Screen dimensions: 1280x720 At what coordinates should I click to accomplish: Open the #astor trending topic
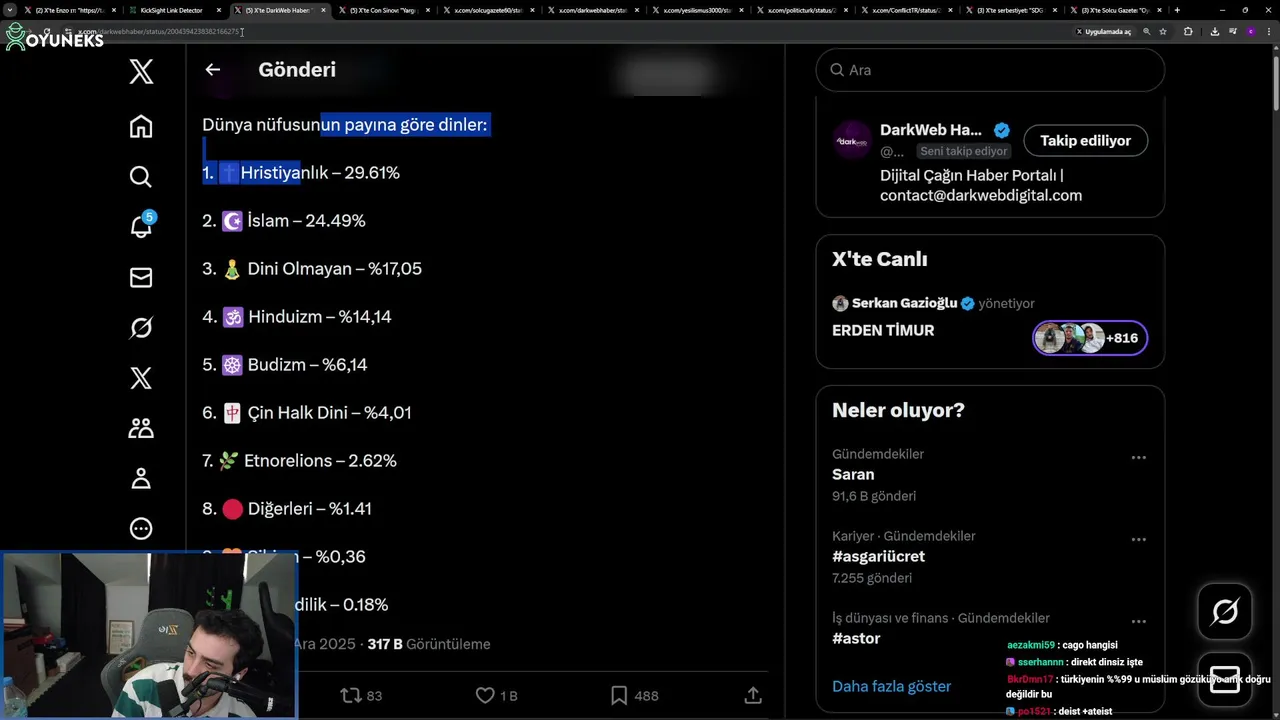point(856,638)
